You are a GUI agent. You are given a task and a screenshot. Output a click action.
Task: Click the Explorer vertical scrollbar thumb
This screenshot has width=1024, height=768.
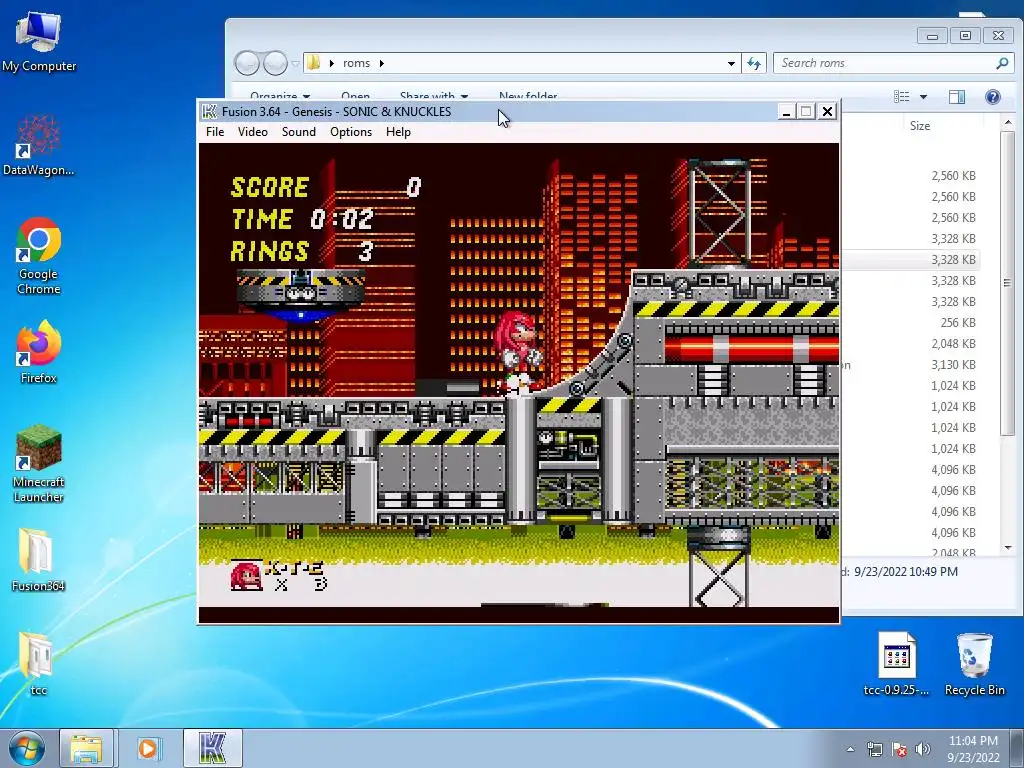pos(1007,282)
